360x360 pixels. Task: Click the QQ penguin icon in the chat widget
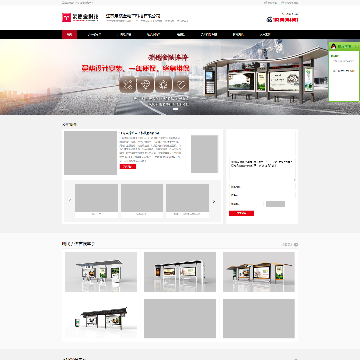tap(333, 46)
